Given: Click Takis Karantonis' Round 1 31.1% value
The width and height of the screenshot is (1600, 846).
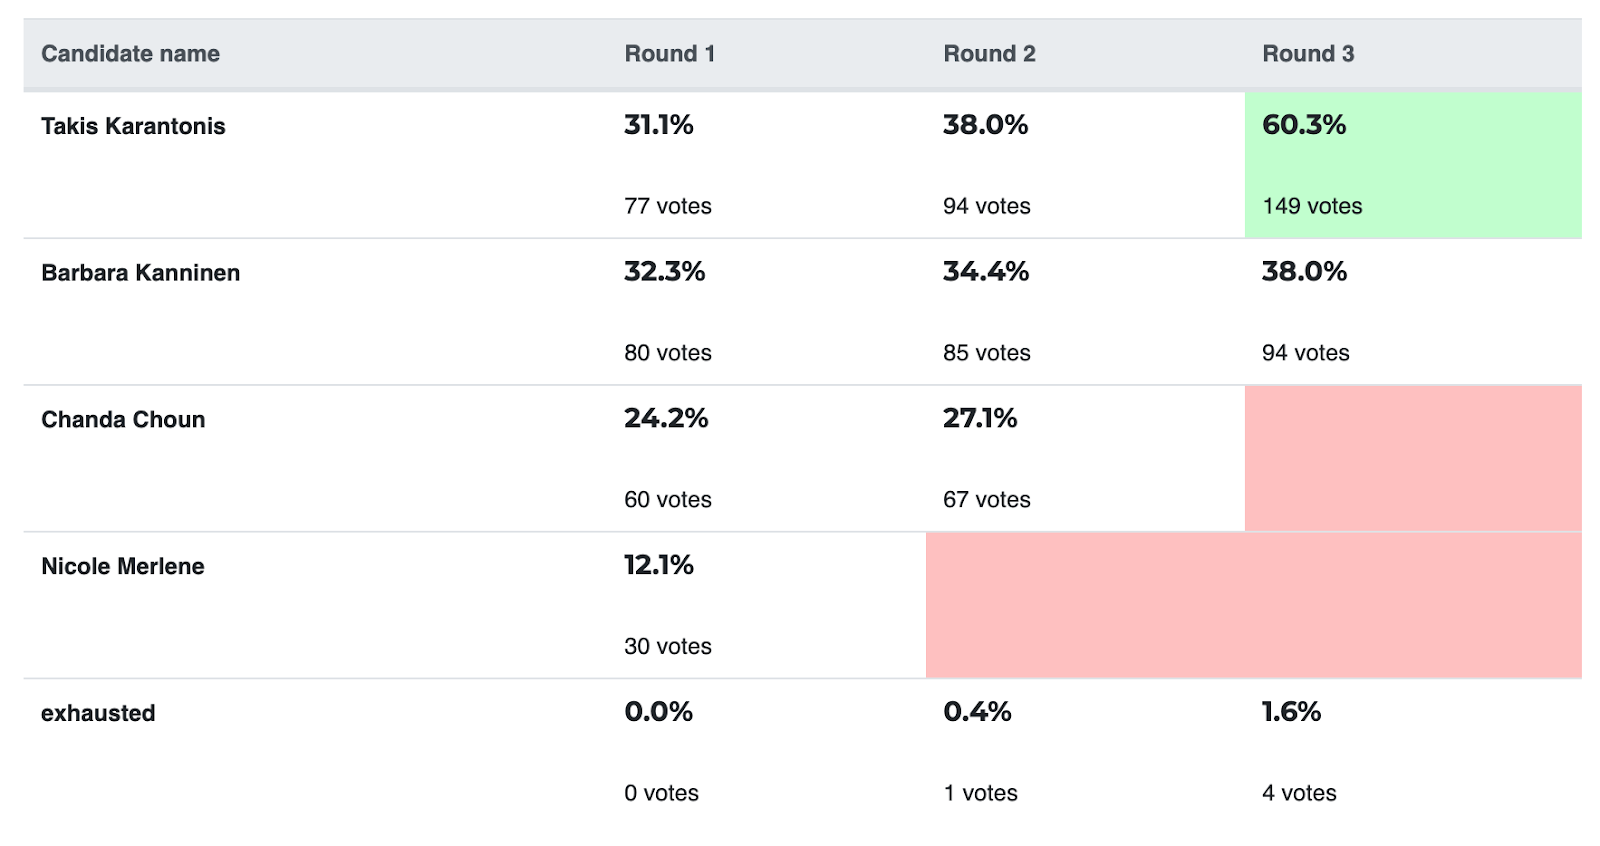Looking at the screenshot, I should (658, 125).
